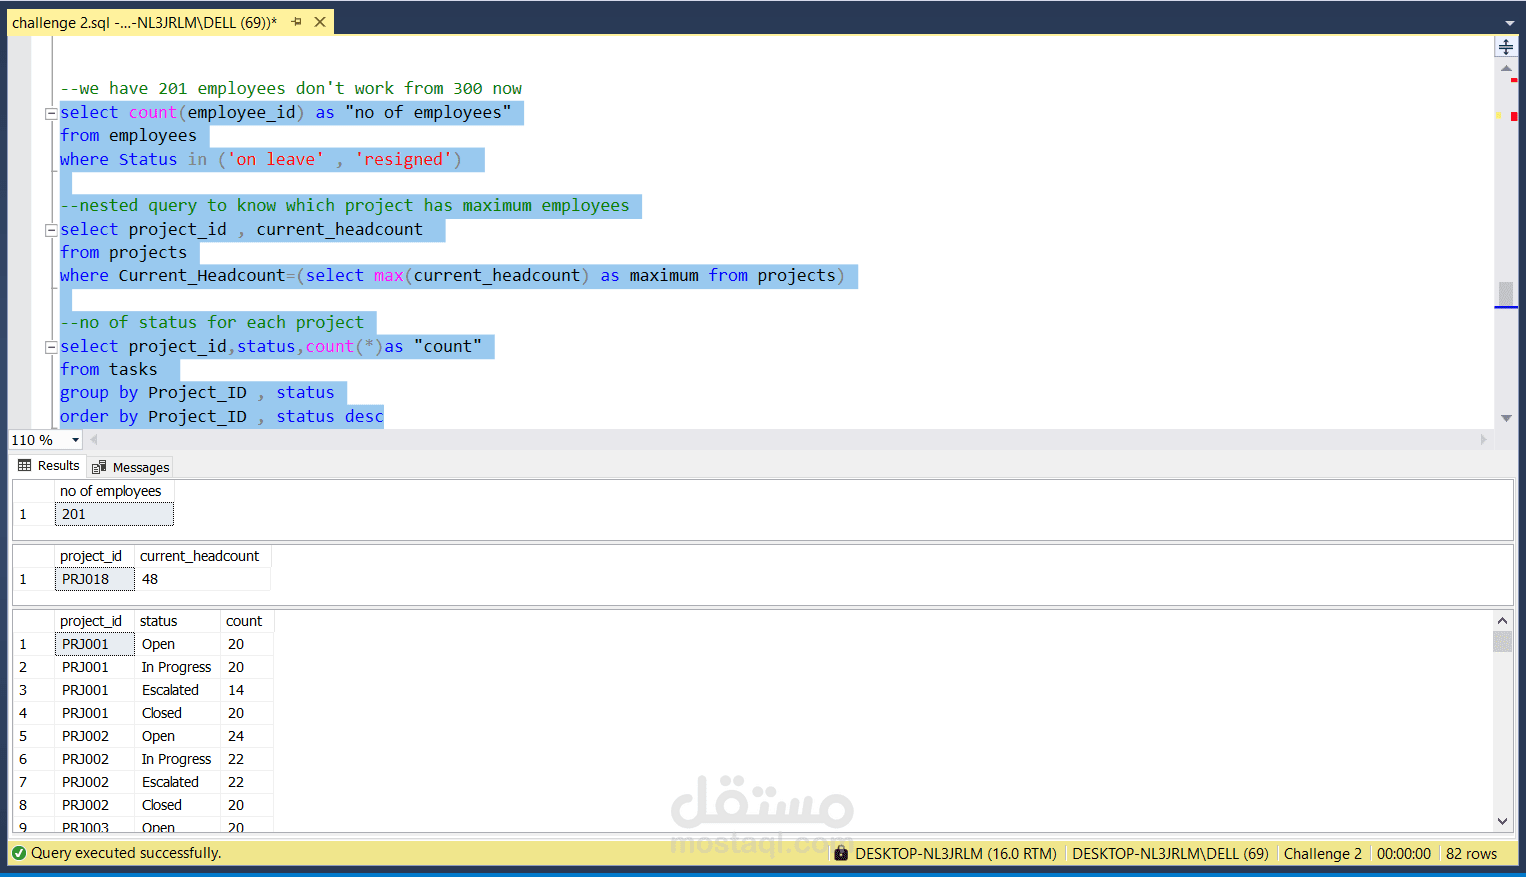Image resolution: width=1526 pixels, height=877 pixels.
Task: Select the In Progress cell for PRJ002
Action: pos(177,759)
